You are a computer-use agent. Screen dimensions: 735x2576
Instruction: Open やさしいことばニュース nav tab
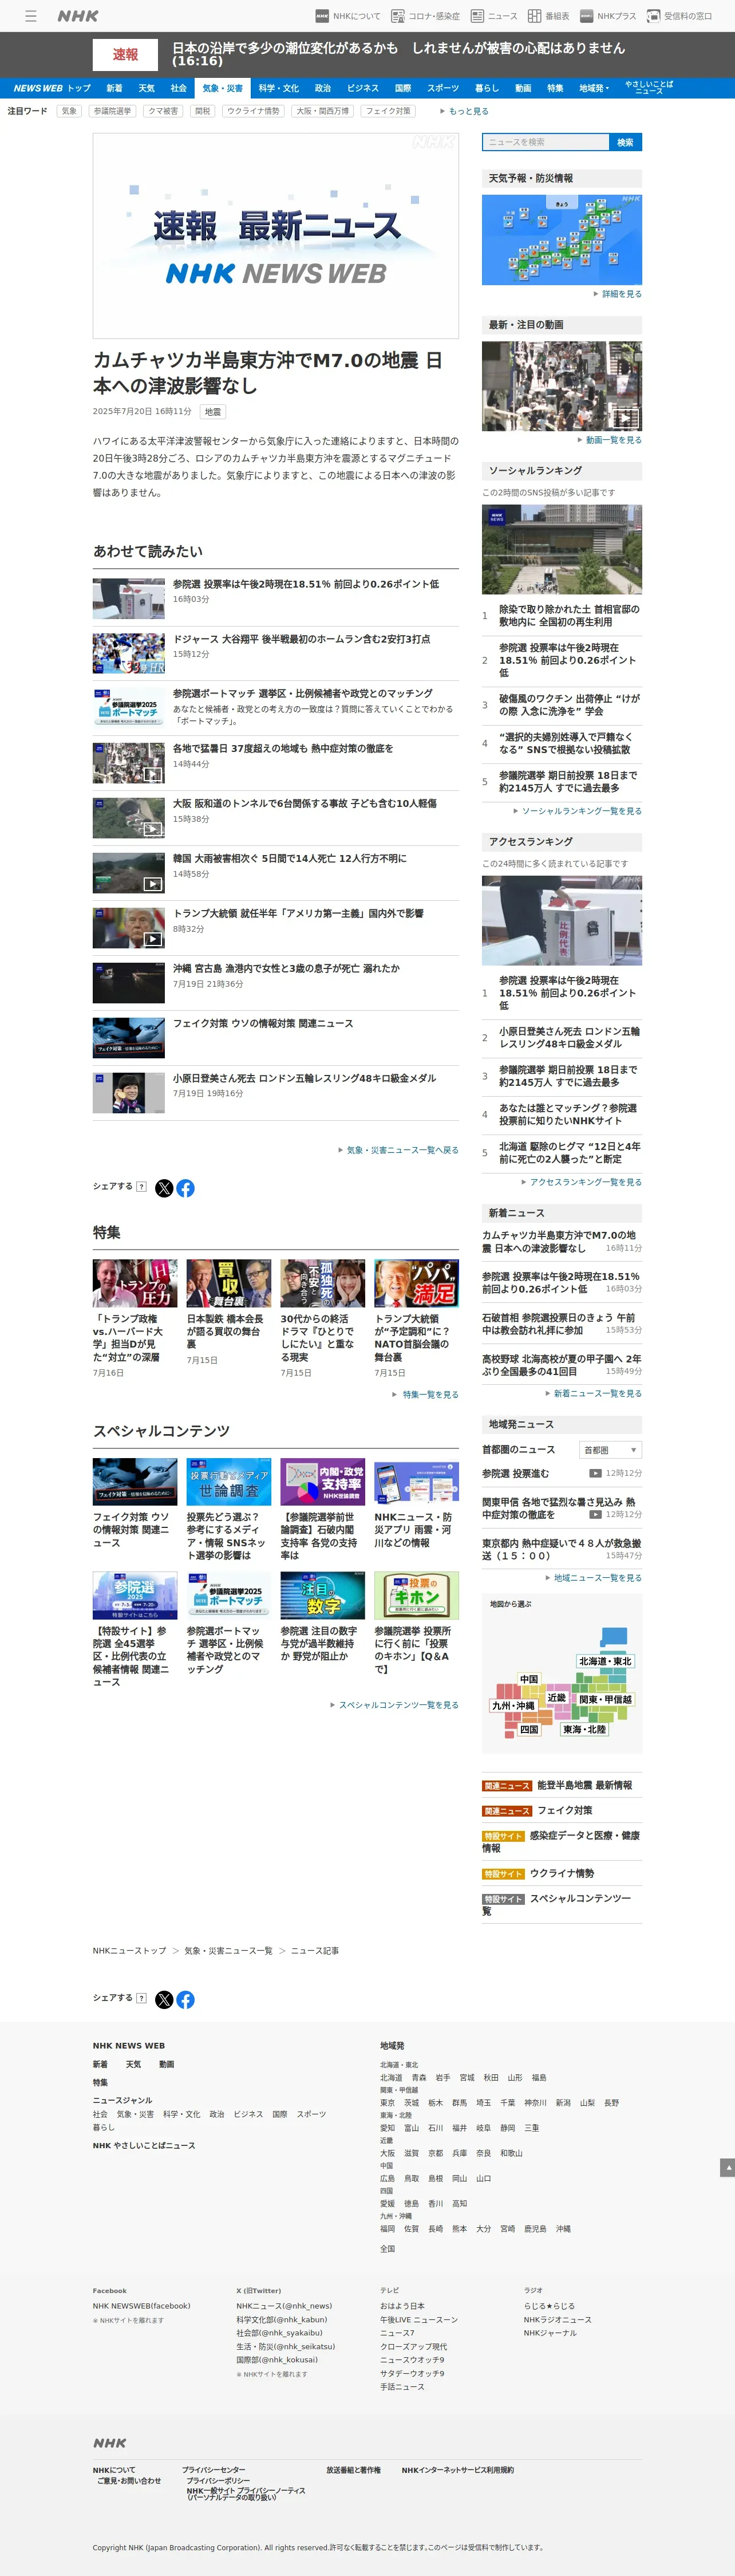(649, 88)
